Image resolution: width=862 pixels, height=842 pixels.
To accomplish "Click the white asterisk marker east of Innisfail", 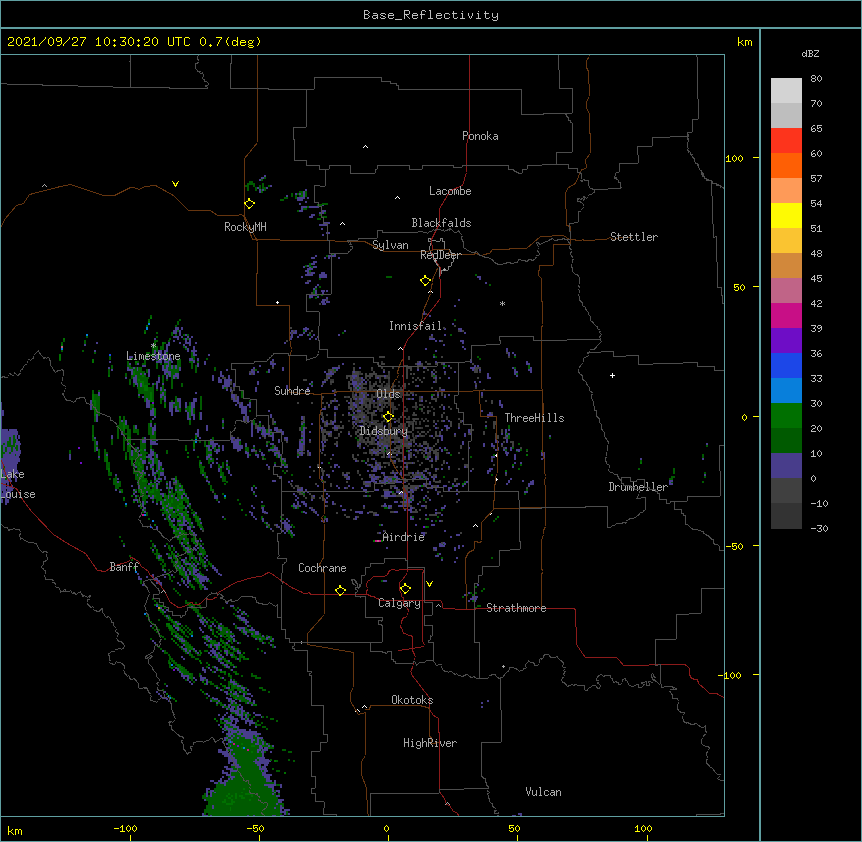I will tap(502, 303).
